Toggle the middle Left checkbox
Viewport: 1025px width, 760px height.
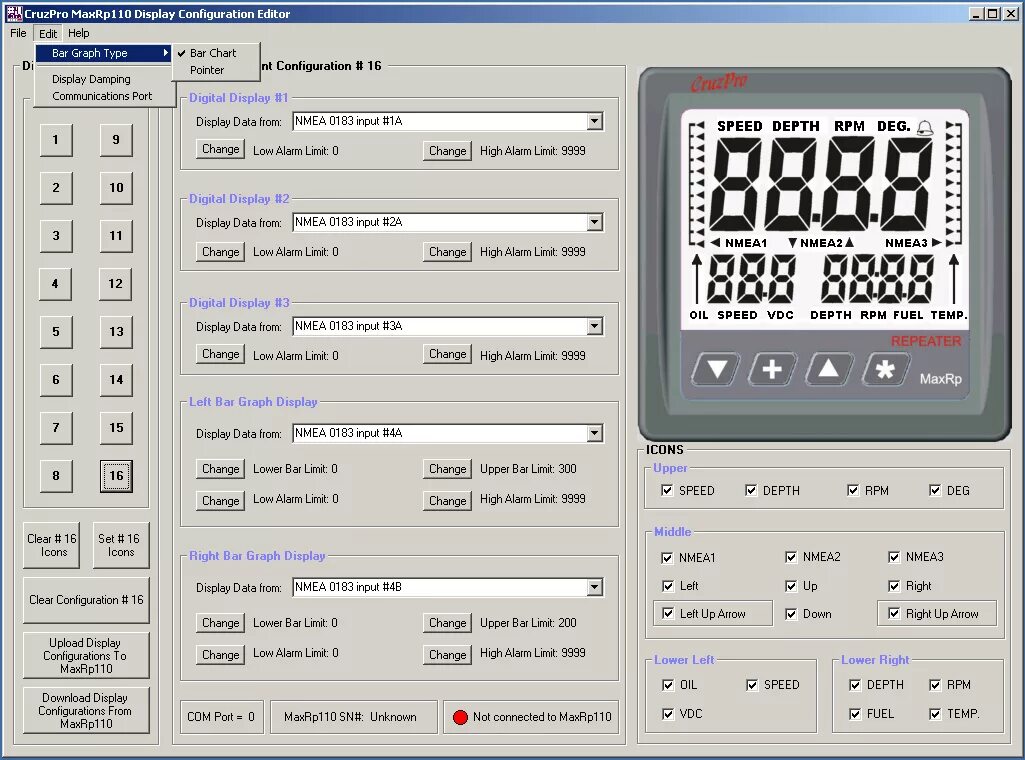click(667, 586)
